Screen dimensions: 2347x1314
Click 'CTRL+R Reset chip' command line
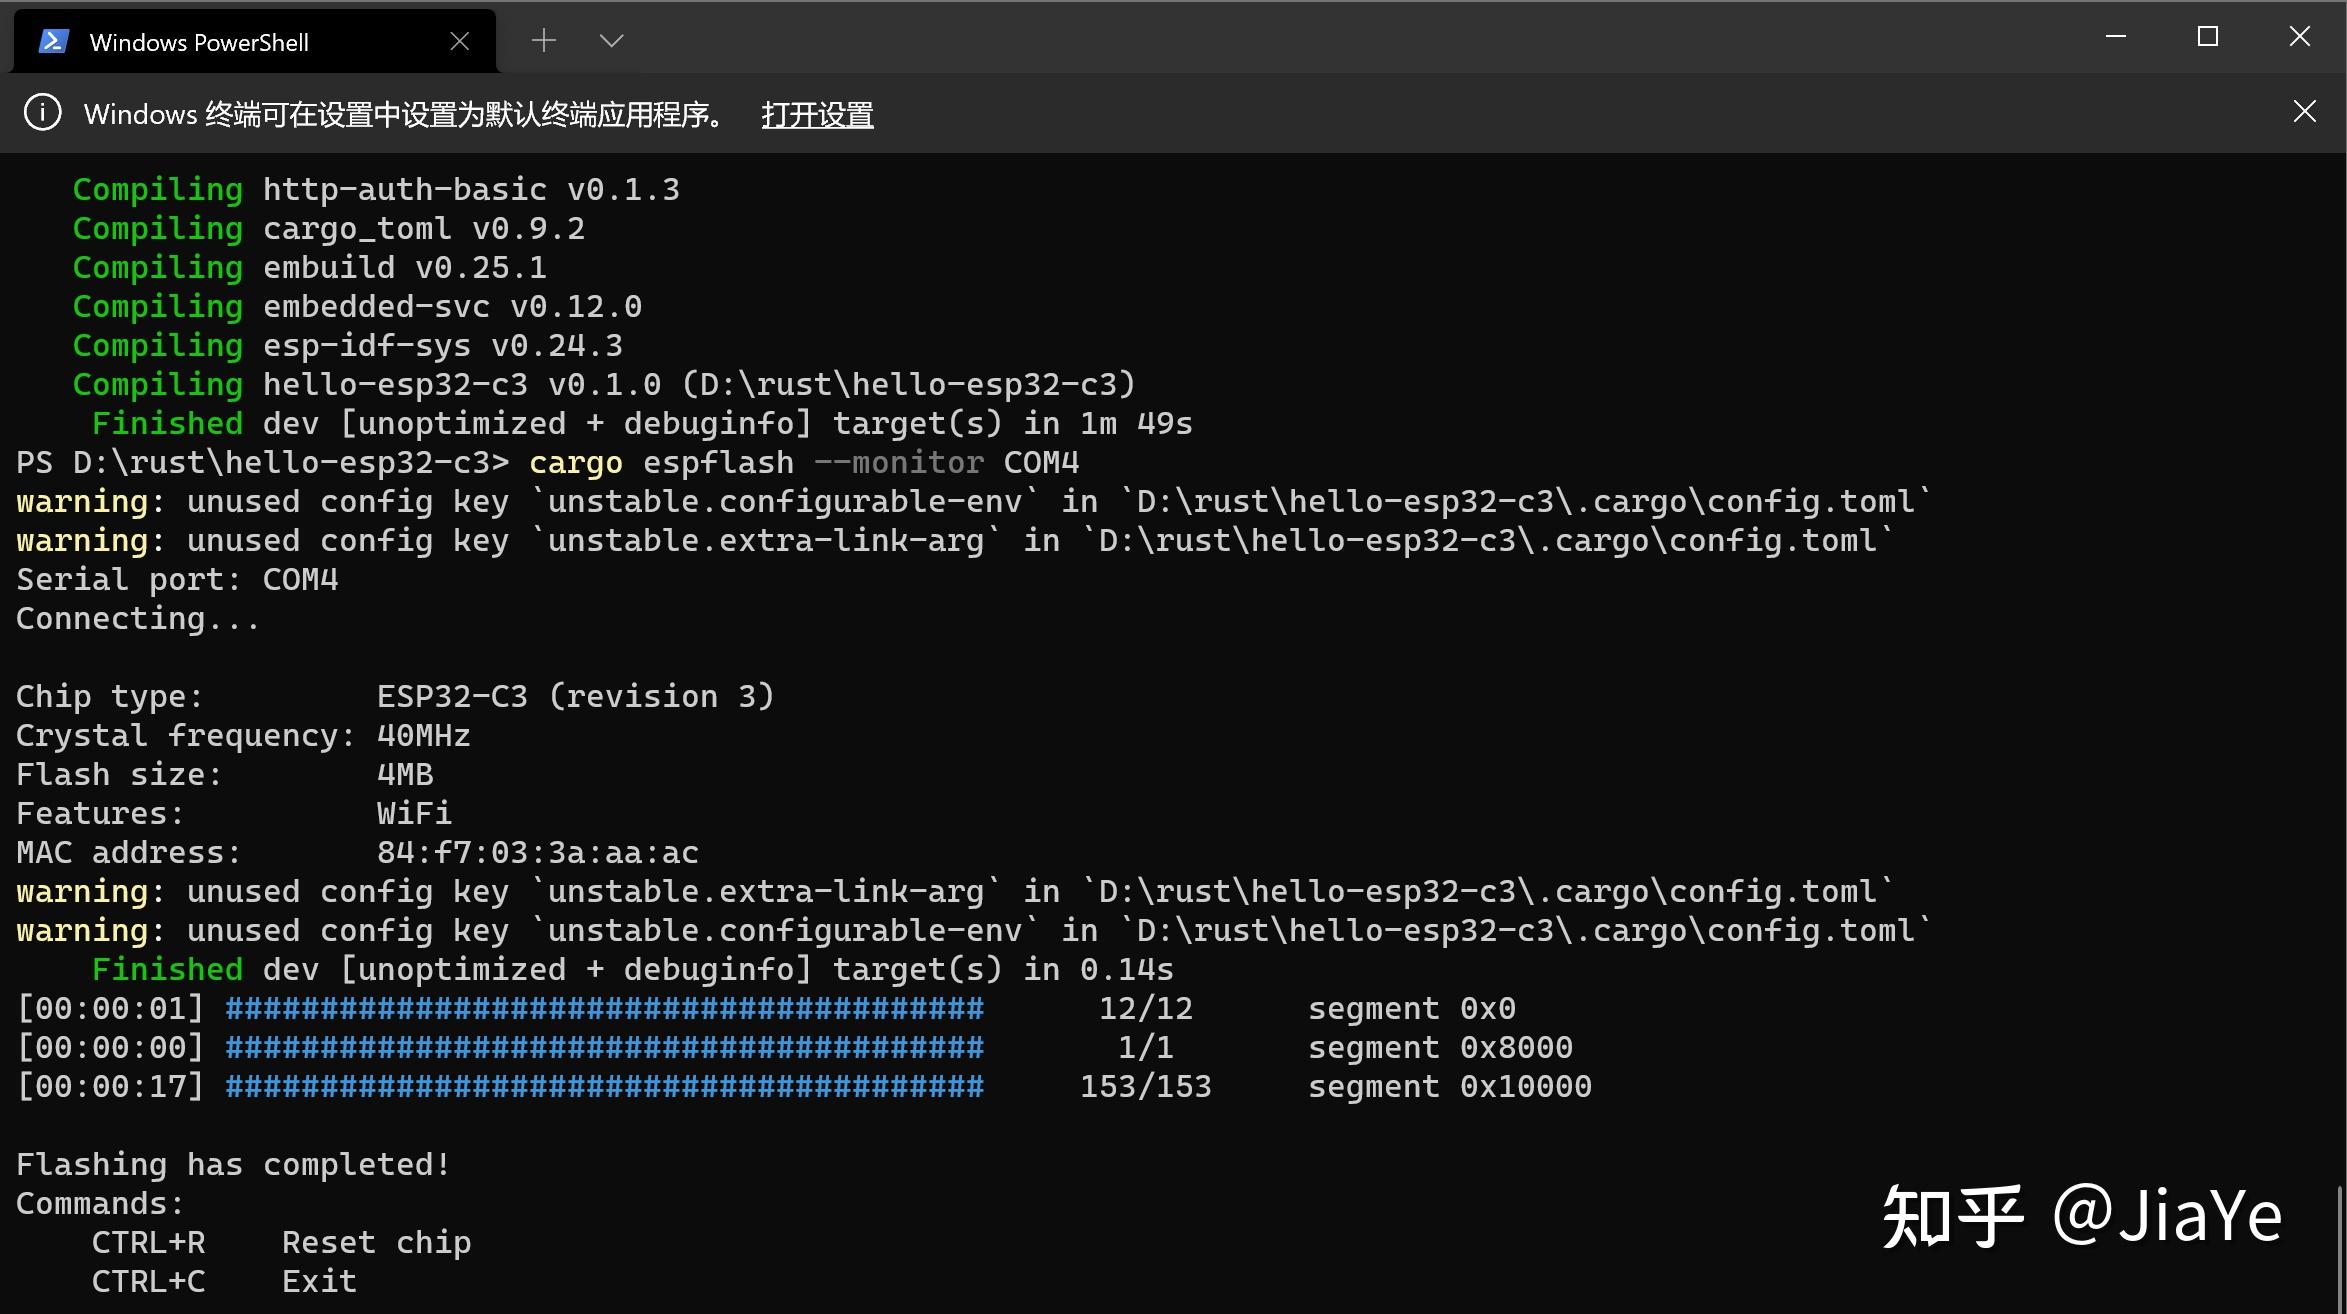coord(281,1242)
